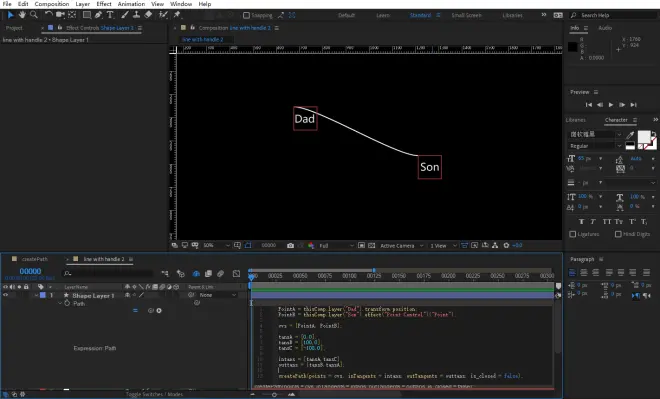Toggle frame blending for the composition
Image resolution: width=660 pixels, height=399 pixels.
pos(208,274)
